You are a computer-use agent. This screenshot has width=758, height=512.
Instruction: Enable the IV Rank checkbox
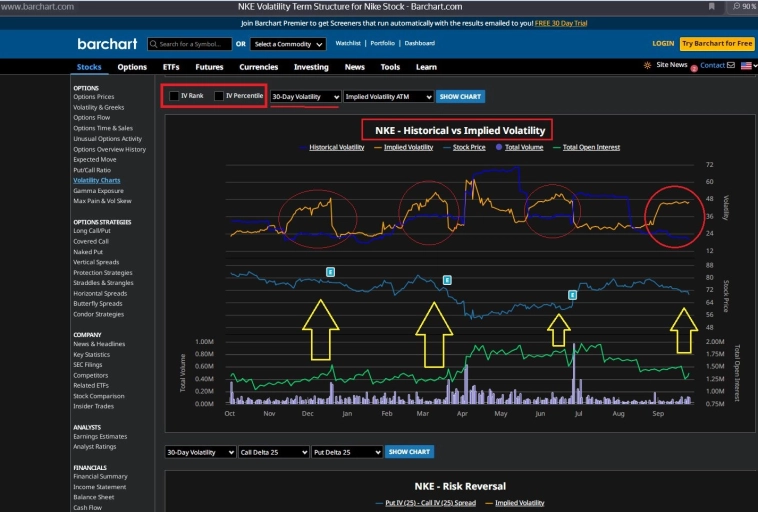174,96
